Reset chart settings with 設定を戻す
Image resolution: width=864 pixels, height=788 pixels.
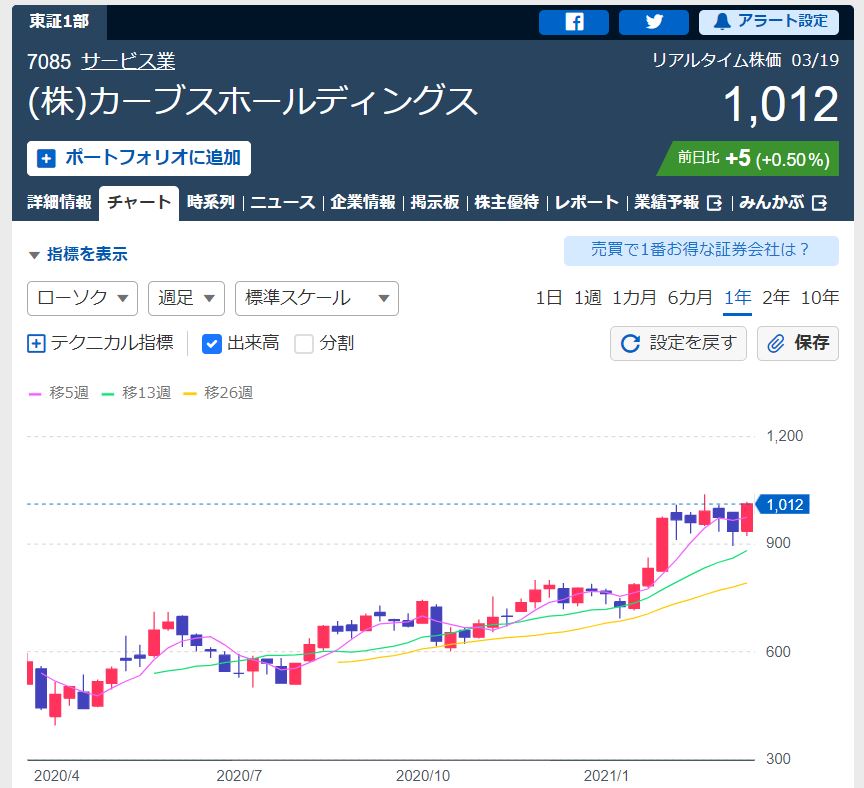(678, 343)
